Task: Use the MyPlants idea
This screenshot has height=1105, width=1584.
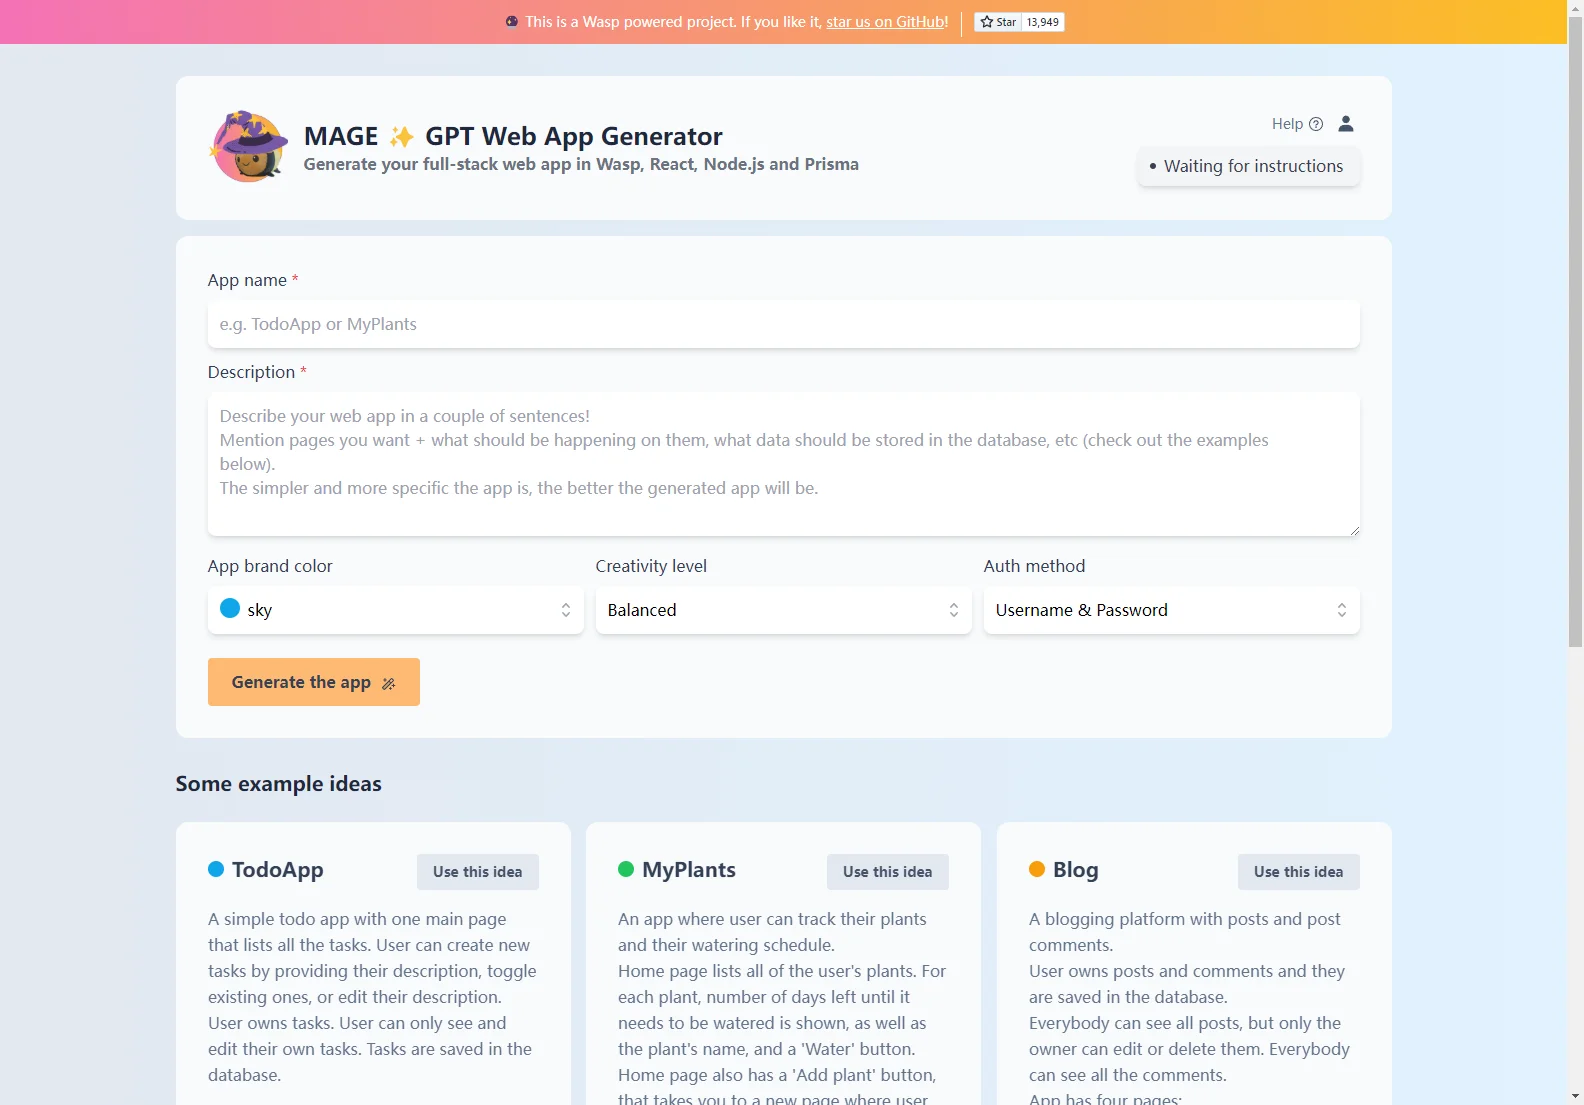Action: tap(888, 872)
